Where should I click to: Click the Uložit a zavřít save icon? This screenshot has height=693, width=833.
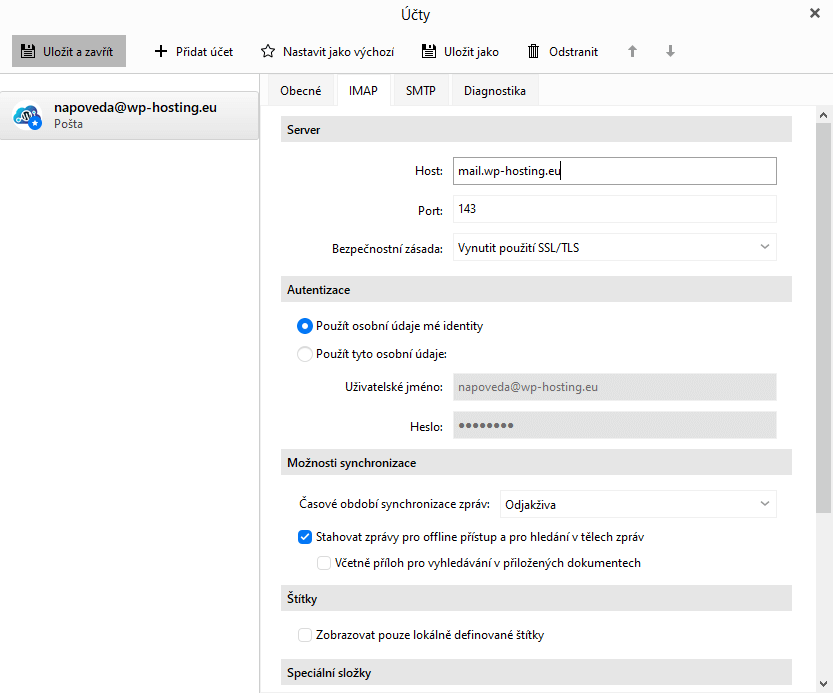click(x=29, y=51)
